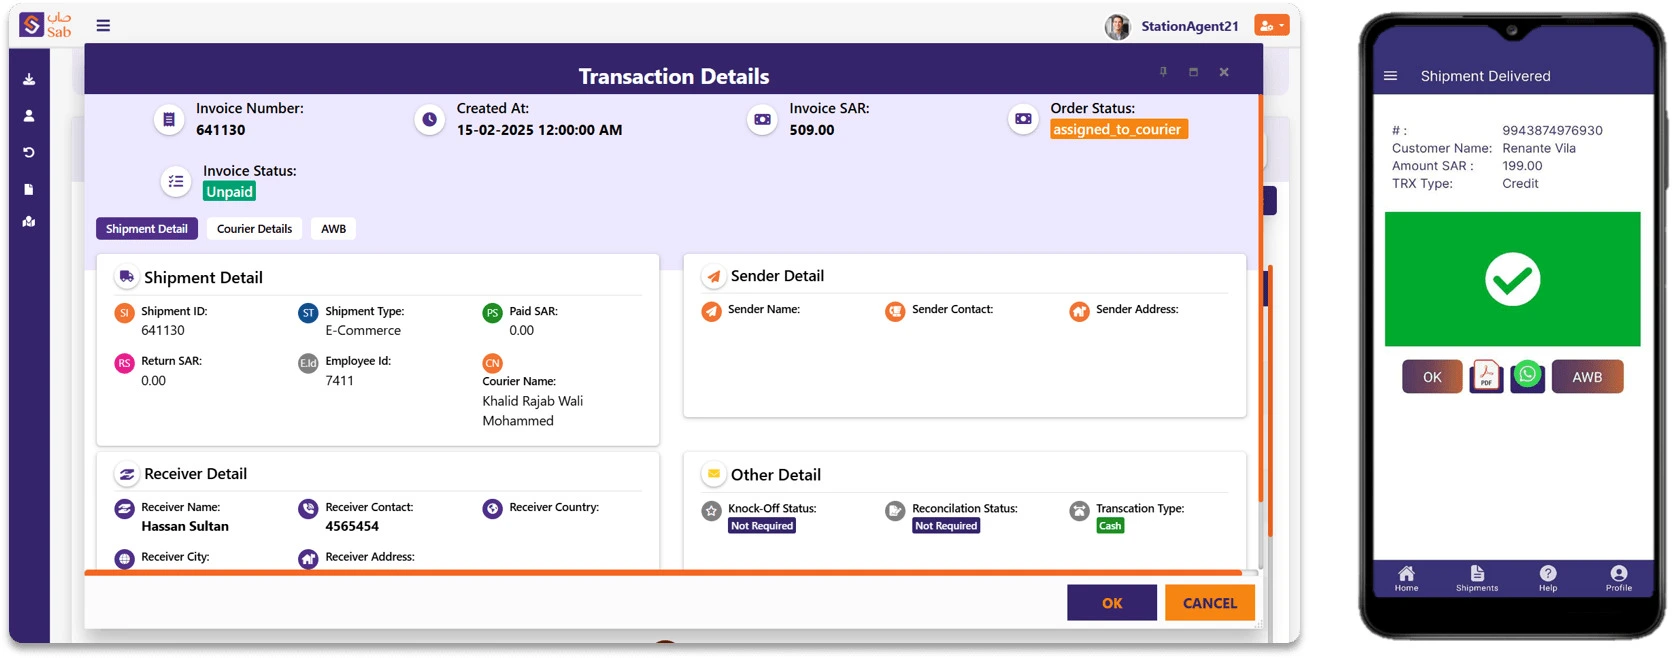Click the Sab logo
Viewport: 1673px width, 658px height.
[45, 25]
